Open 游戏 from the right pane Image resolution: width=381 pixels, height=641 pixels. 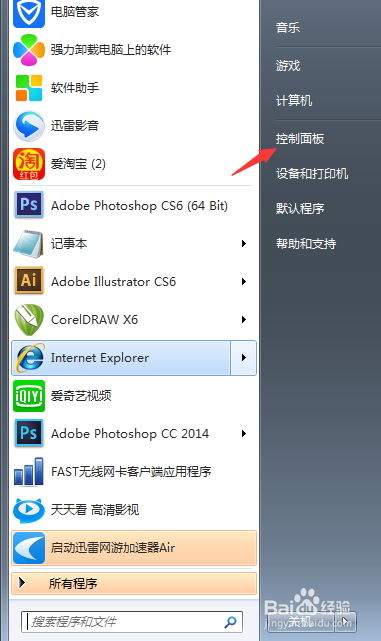click(288, 65)
